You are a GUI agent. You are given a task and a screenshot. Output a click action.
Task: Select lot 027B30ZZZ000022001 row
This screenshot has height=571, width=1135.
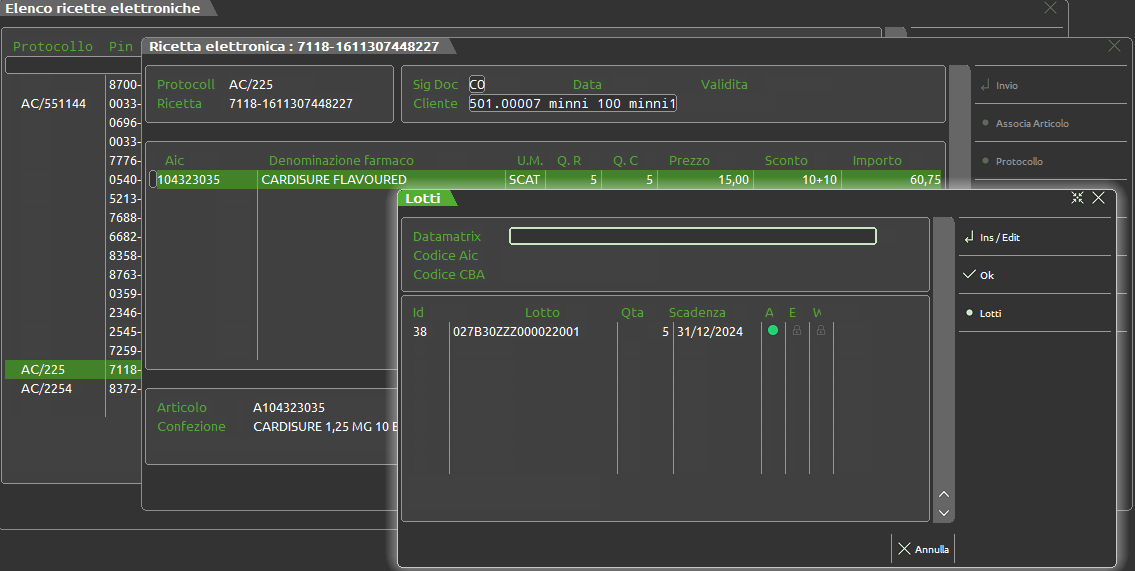516,332
